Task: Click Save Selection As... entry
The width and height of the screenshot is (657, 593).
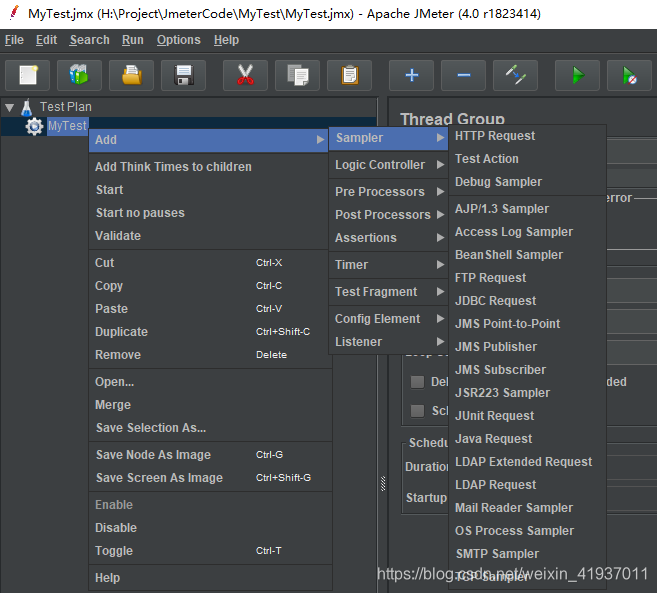Action: [209, 428]
